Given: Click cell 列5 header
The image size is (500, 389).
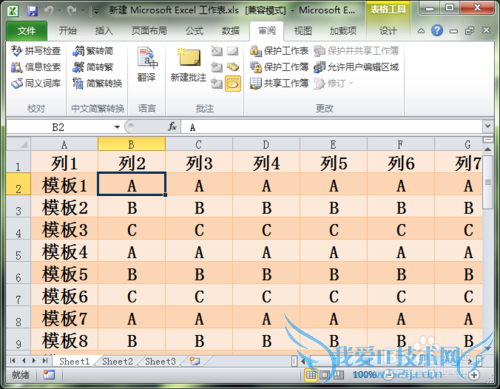Looking at the screenshot, I should (x=333, y=163).
